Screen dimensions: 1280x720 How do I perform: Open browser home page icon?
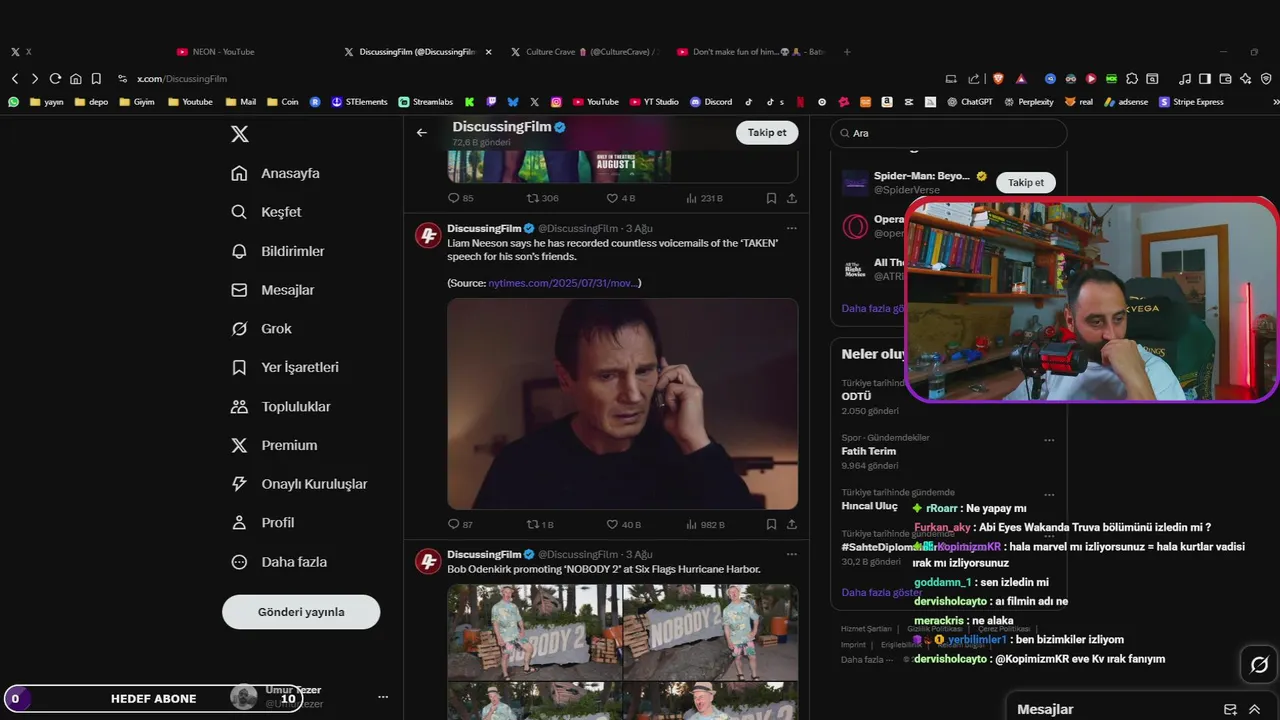click(x=75, y=79)
